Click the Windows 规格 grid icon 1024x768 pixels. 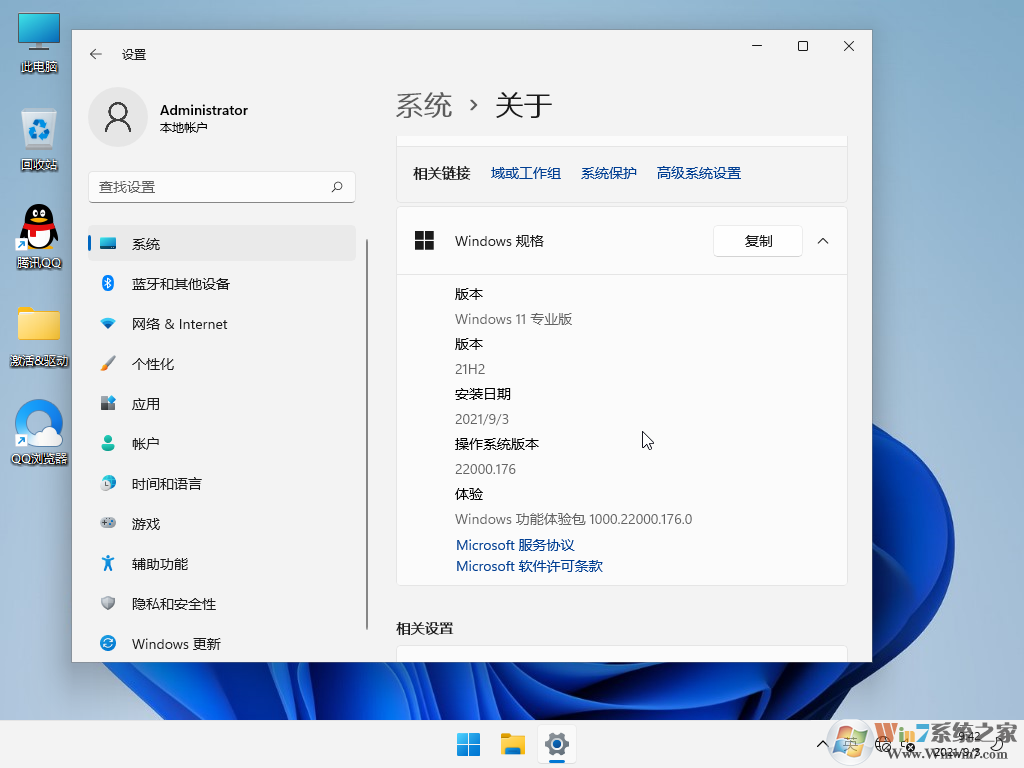424,240
